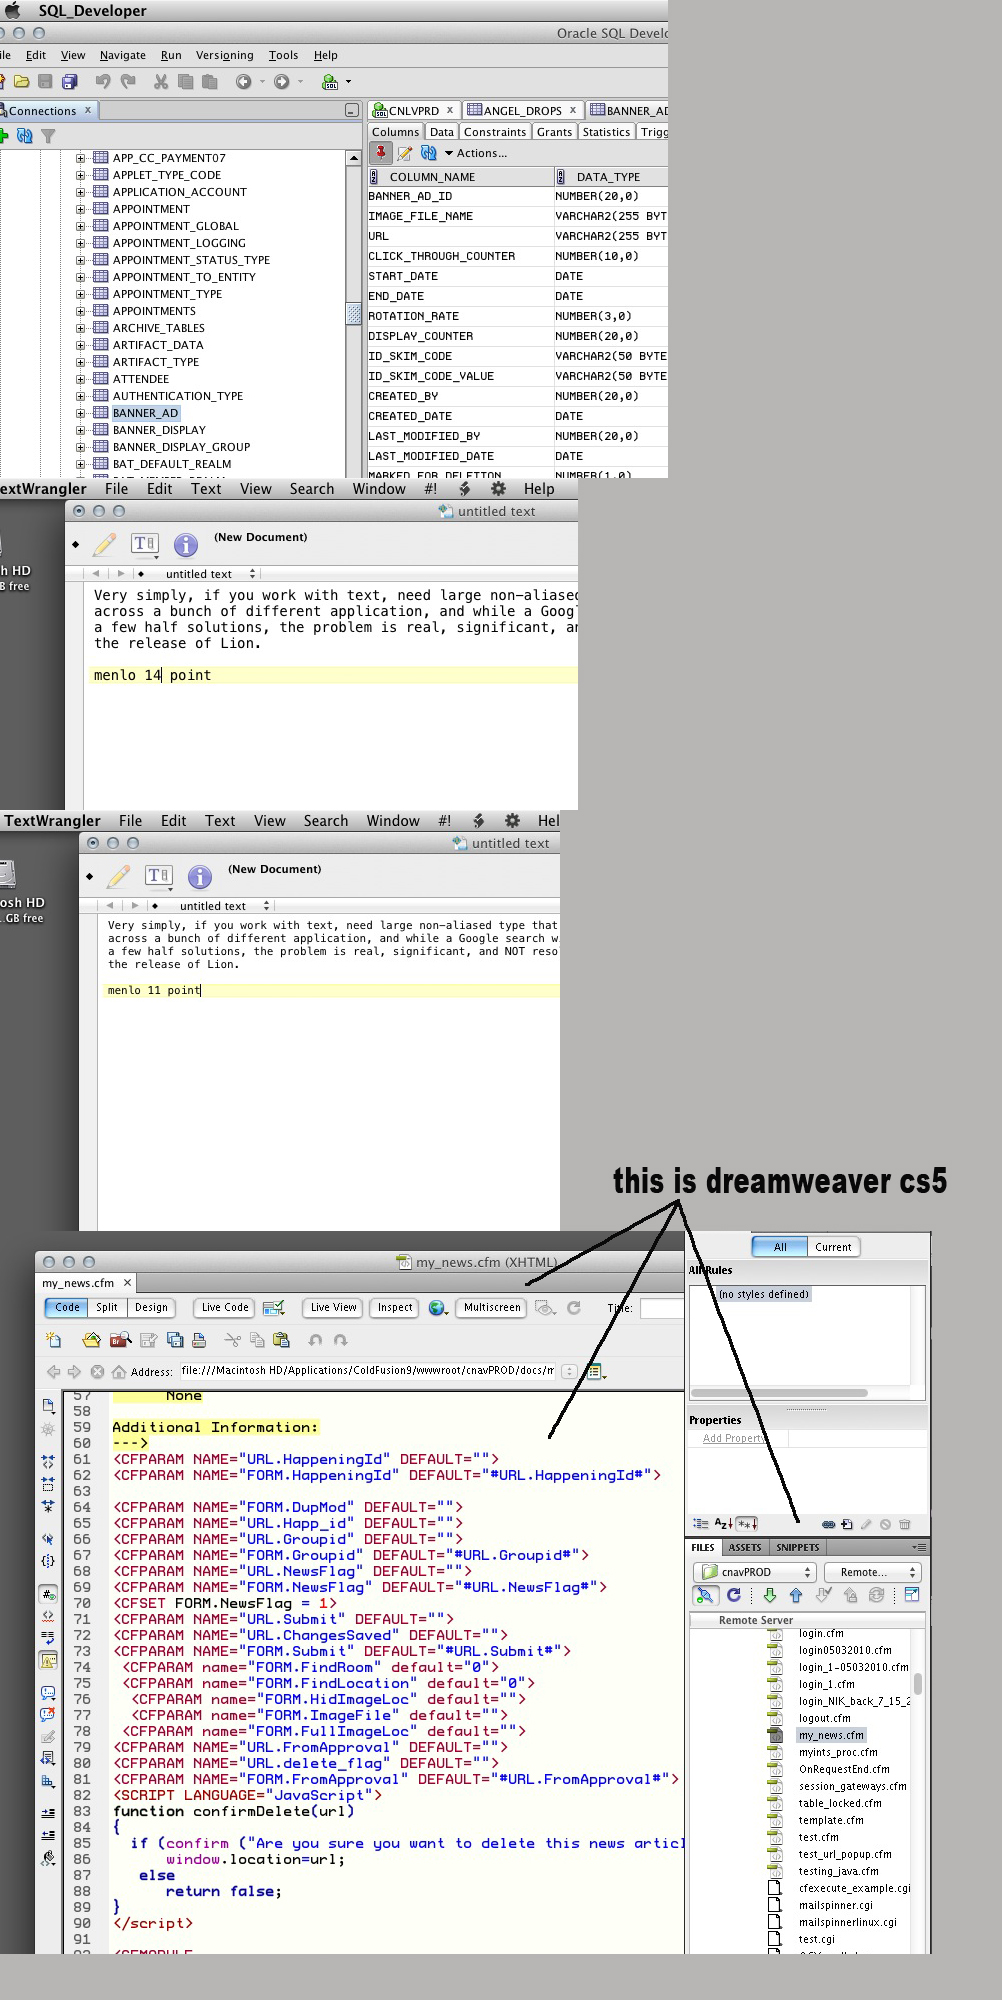Click the CSS rules horizontal scrollbar
Image resolution: width=1002 pixels, height=2000 pixels.
point(779,1392)
